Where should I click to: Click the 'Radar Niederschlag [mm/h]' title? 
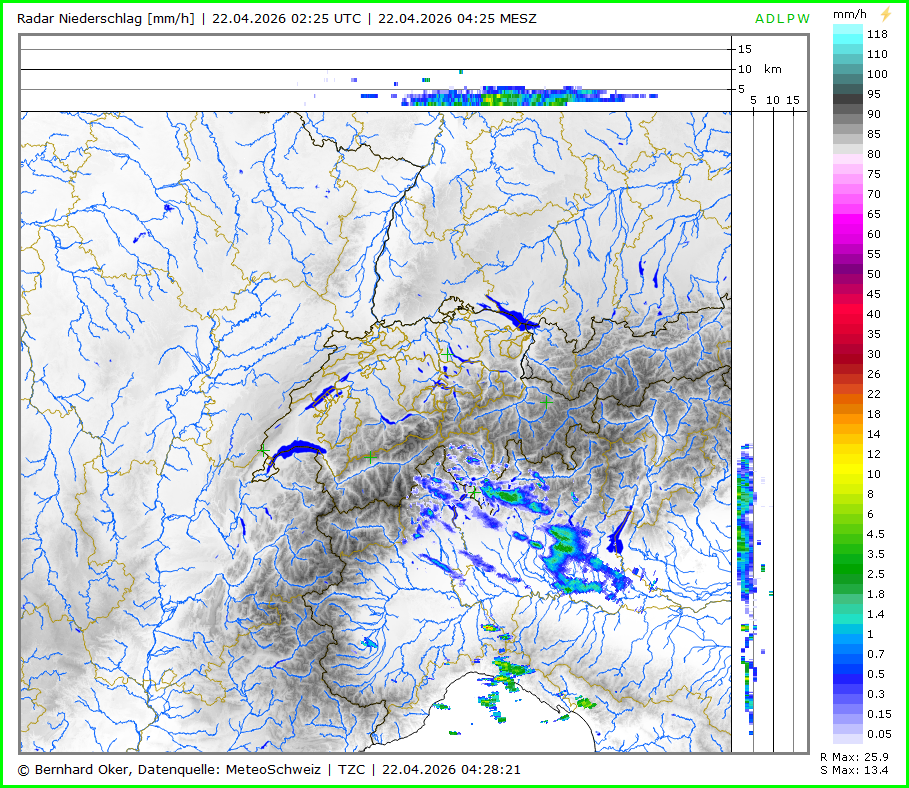106,18
